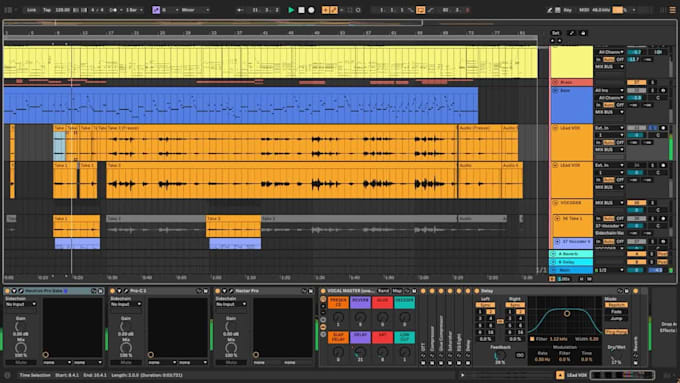The image size is (680, 383).
Task: Open Neutron Pro Gate sidechain No Input dropdown
Action: pos(20,304)
